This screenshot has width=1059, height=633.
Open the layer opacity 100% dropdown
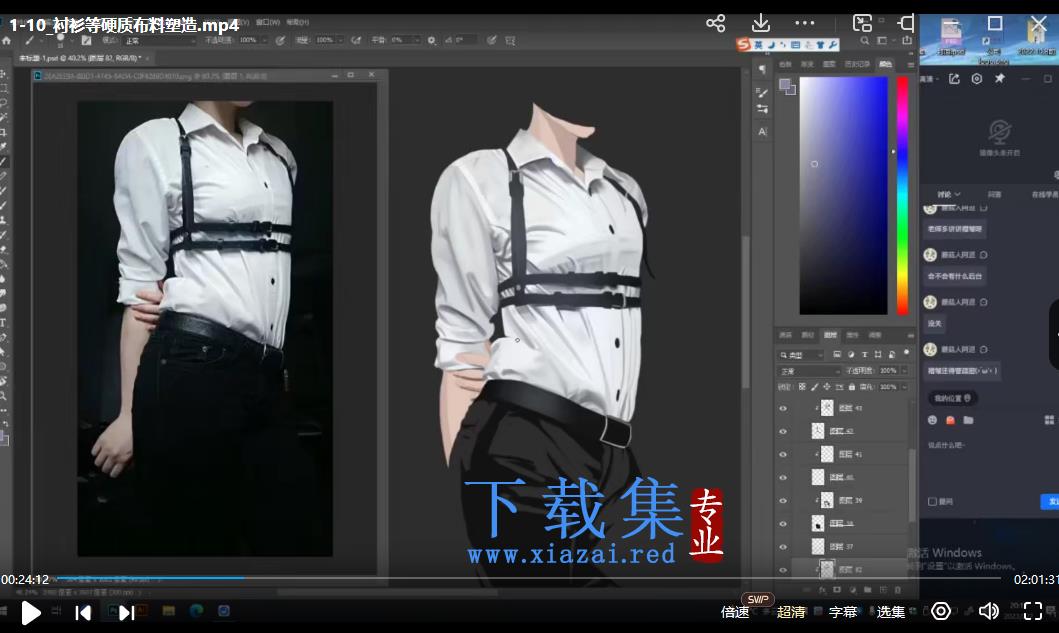click(x=904, y=371)
